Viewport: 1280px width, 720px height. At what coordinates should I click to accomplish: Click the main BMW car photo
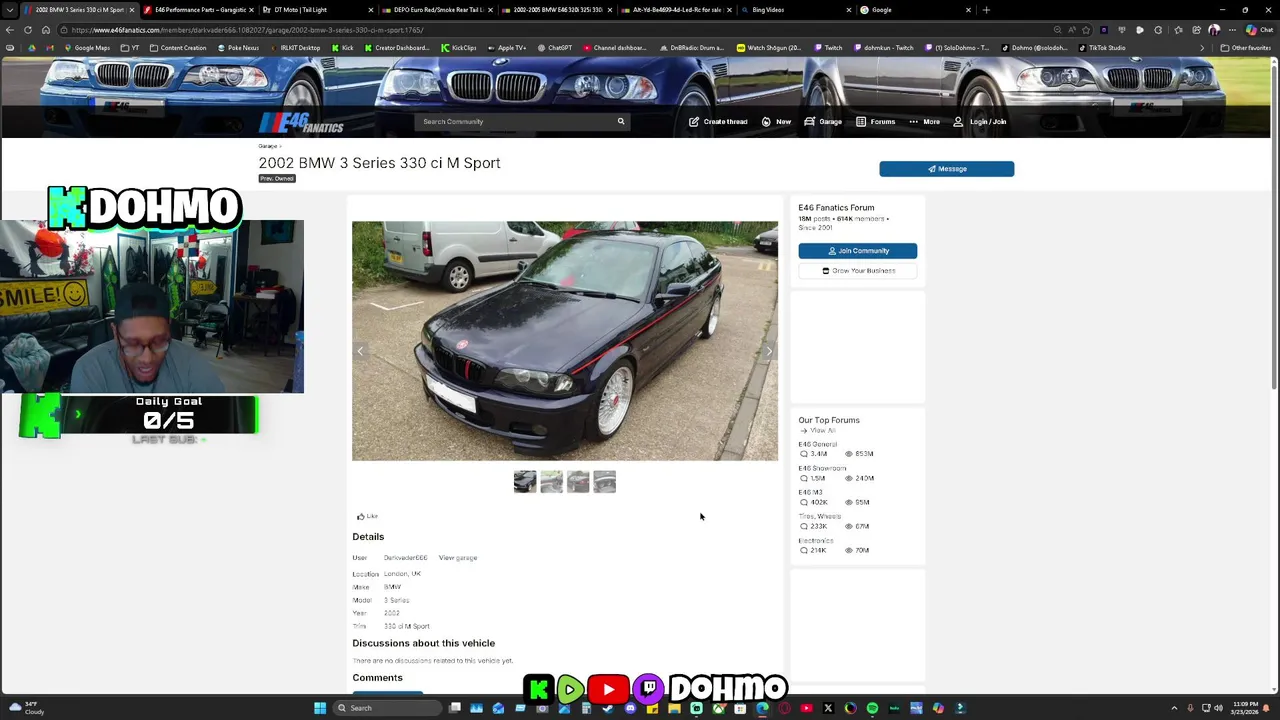[x=565, y=341]
